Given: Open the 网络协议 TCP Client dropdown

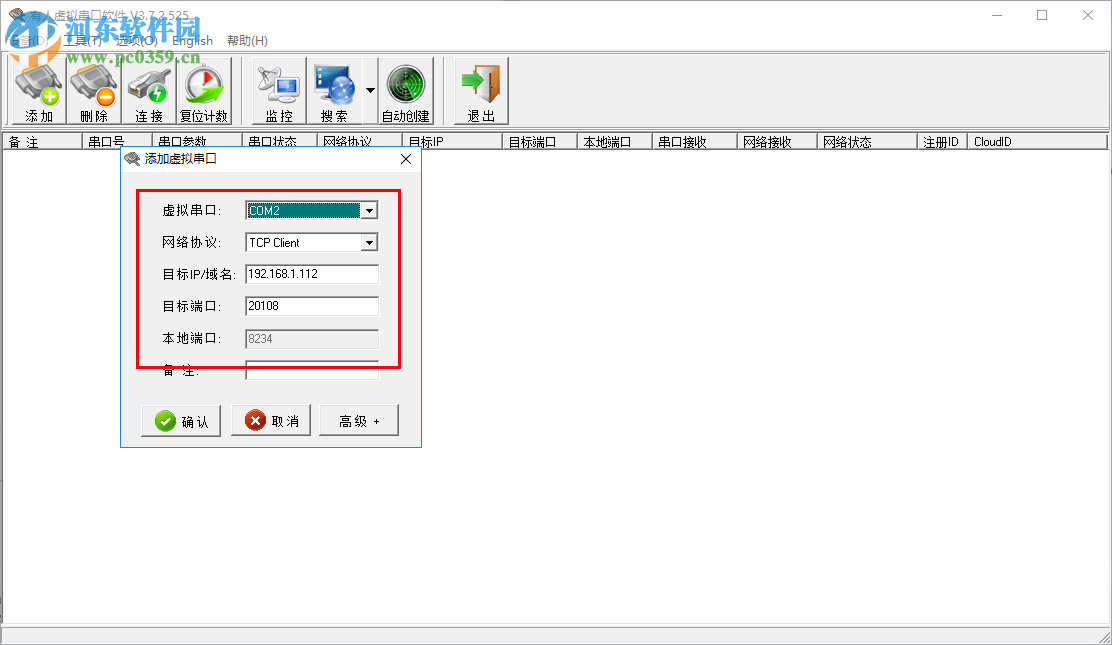Looking at the screenshot, I should pos(370,242).
